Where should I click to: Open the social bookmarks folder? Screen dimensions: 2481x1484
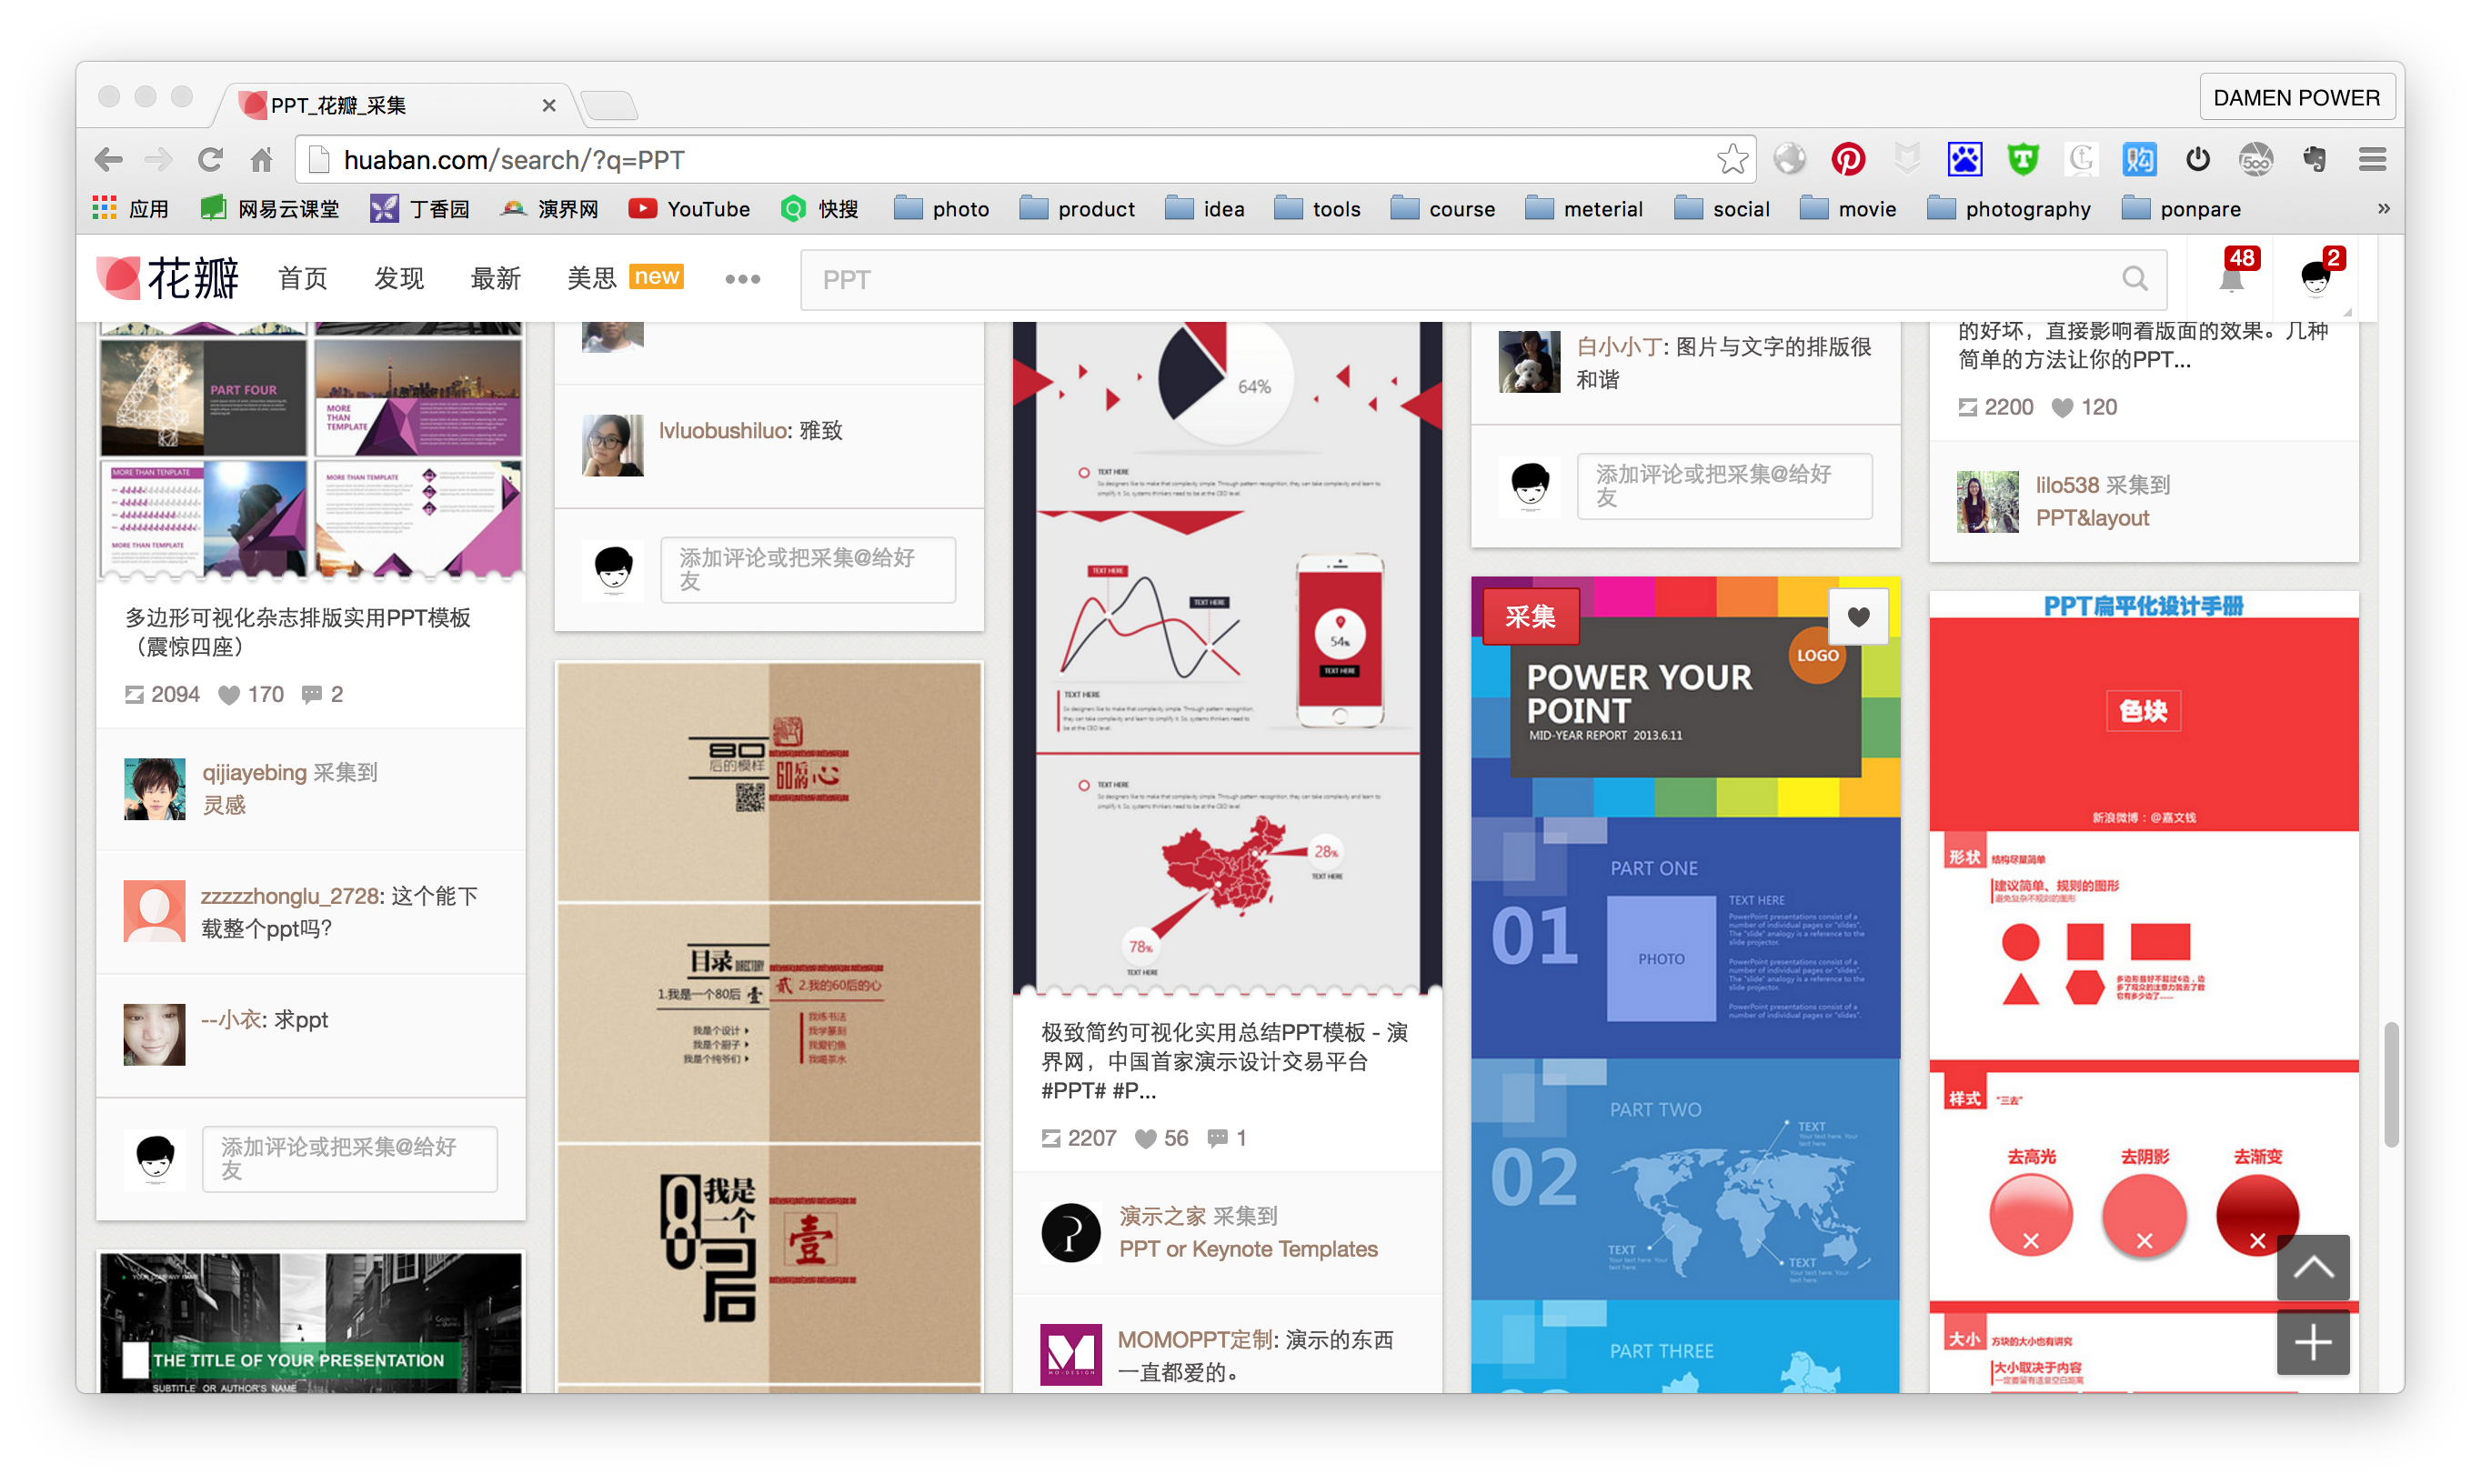[1722, 209]
